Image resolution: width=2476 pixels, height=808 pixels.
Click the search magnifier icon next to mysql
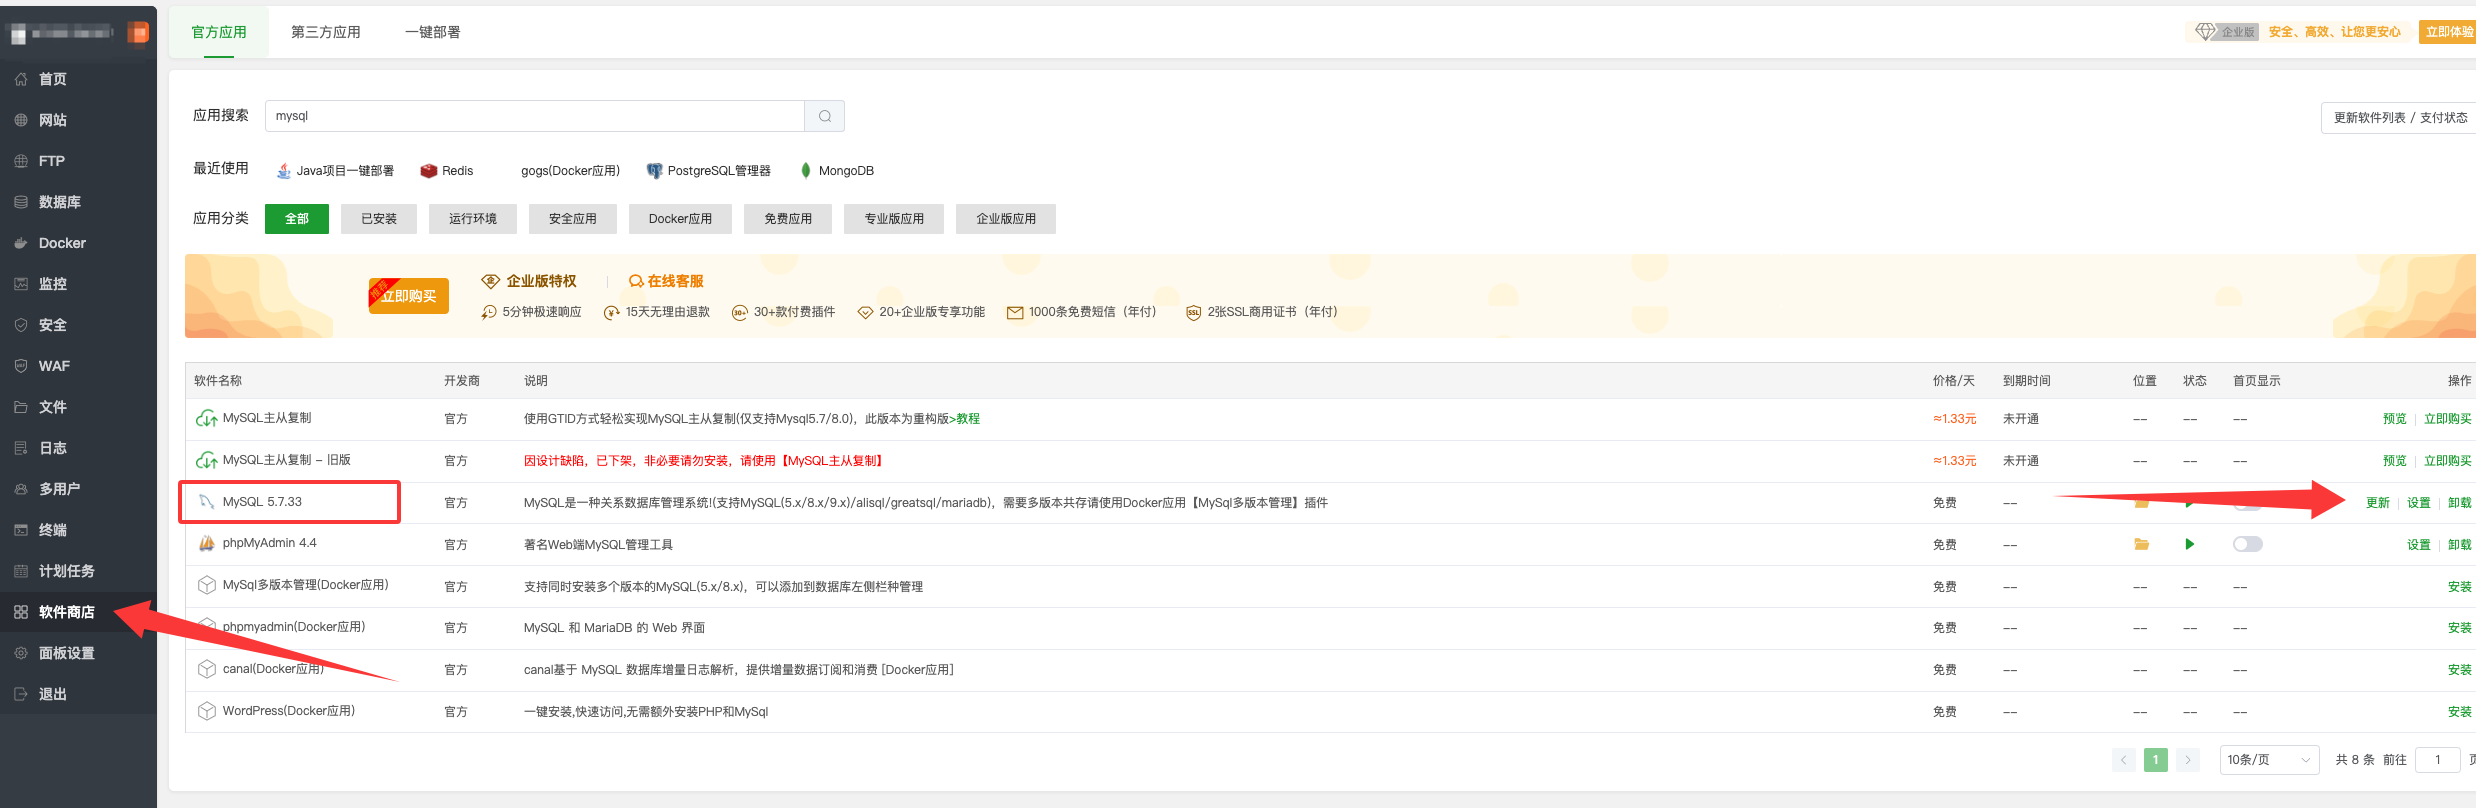click(824, 116)
